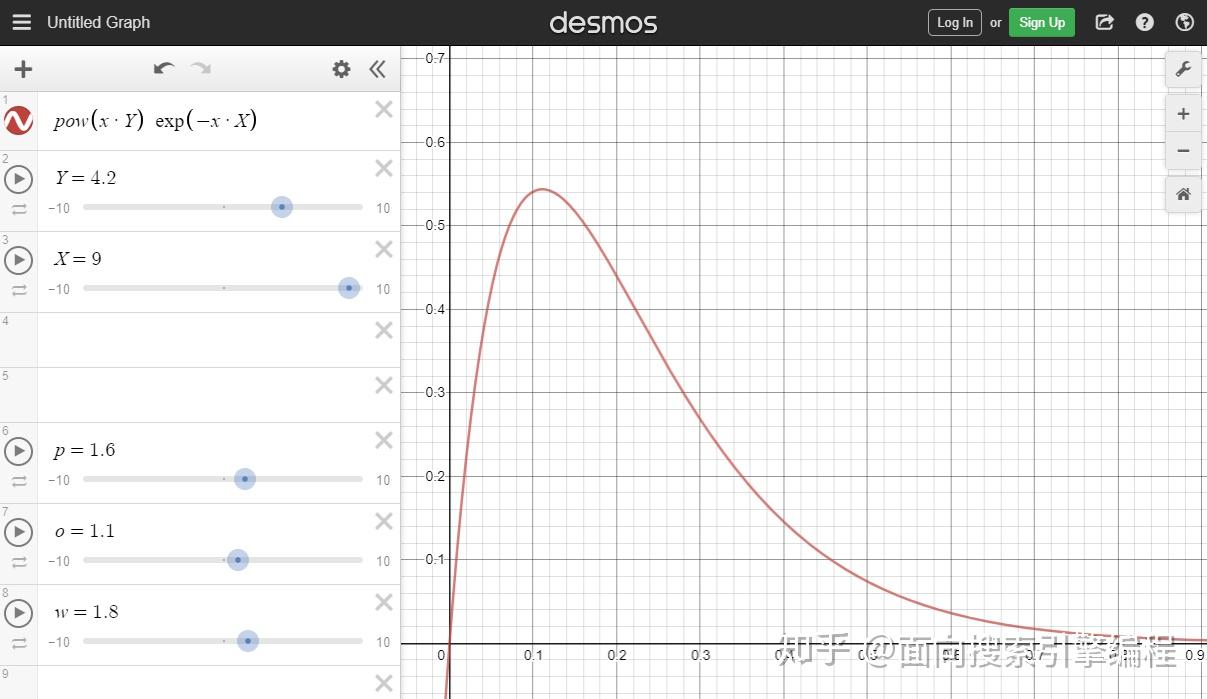The image size is (1207, 699).
Task: Delete the w = 1.8 expression row
Action: [x=384, y=602]
